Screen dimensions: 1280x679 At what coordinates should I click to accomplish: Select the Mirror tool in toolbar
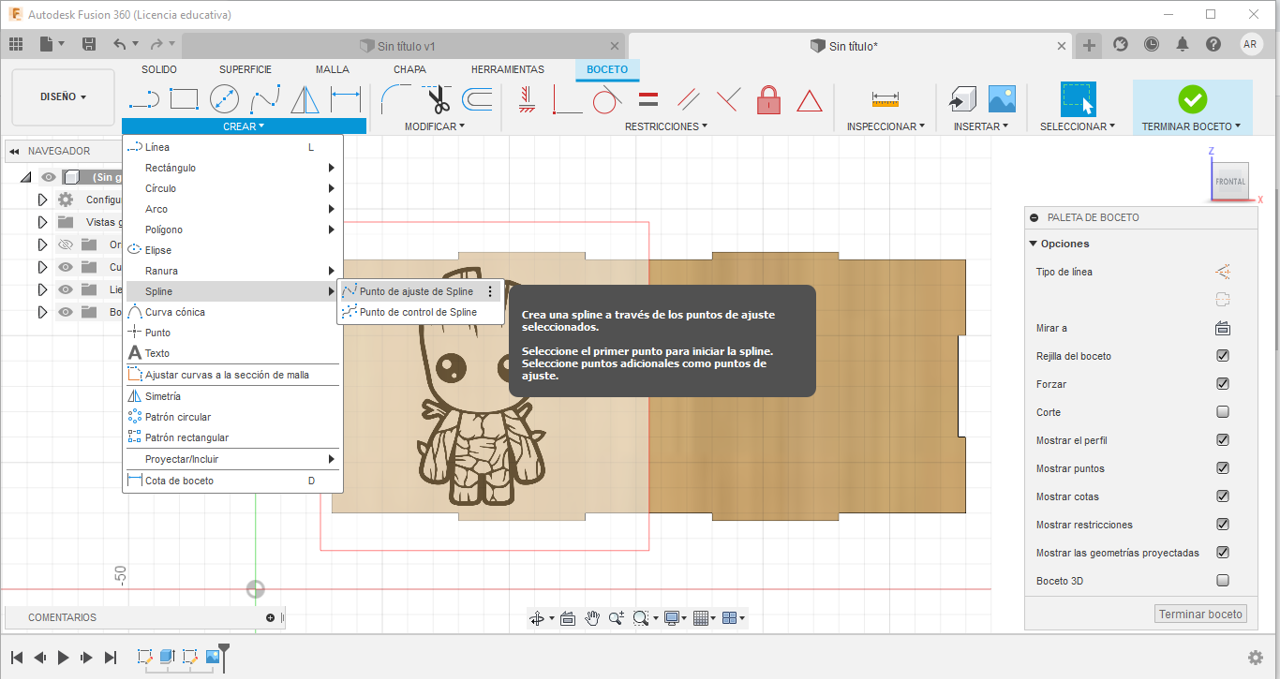click(x=305, y=100)
